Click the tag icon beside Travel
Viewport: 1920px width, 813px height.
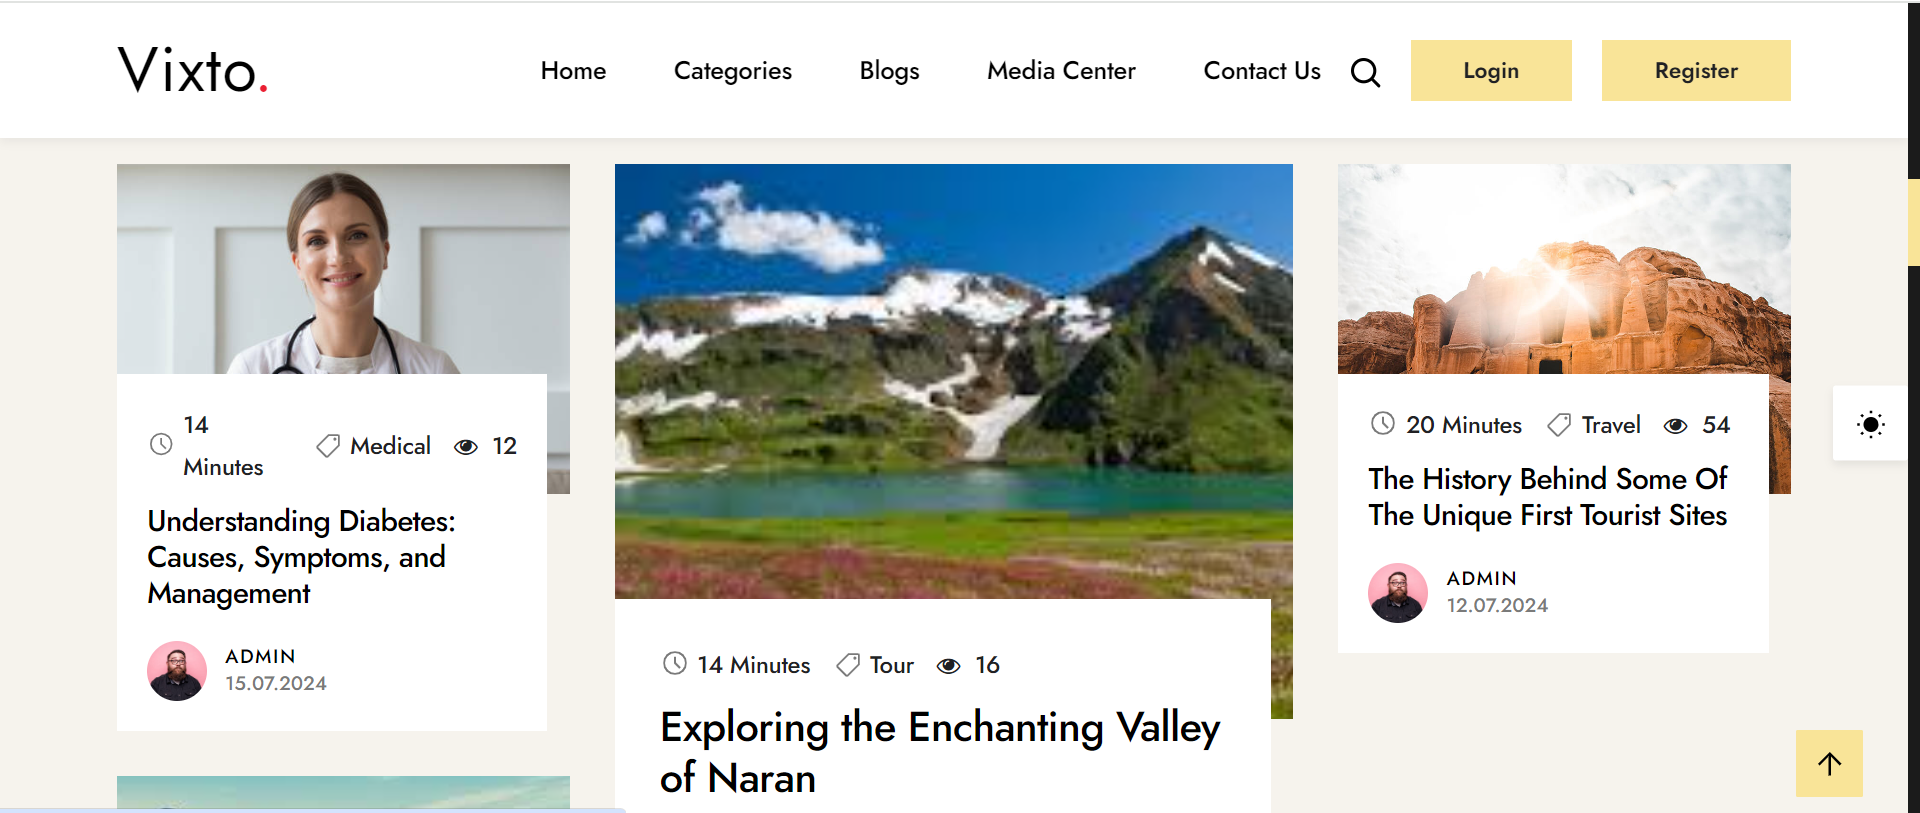click(1558, 424)
